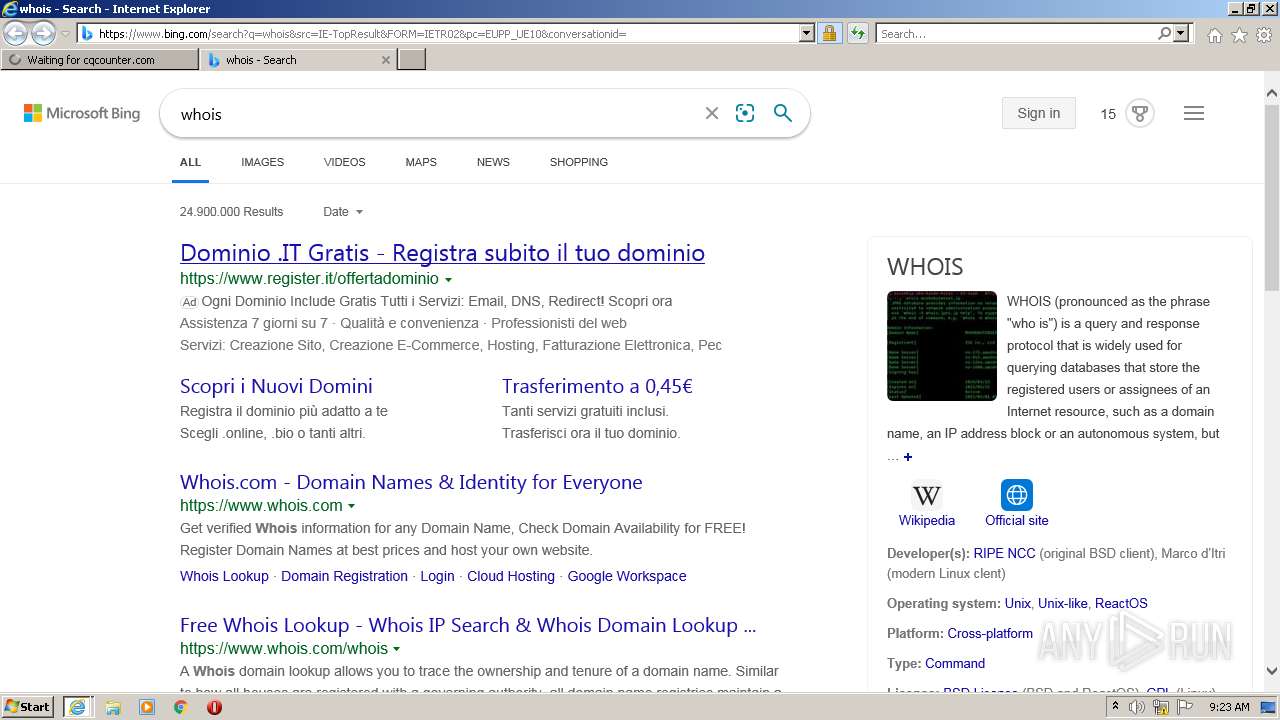Screen dimensions: 1280x720
Task: Open Favorites via the star icon
Action: pos(1239,35)
